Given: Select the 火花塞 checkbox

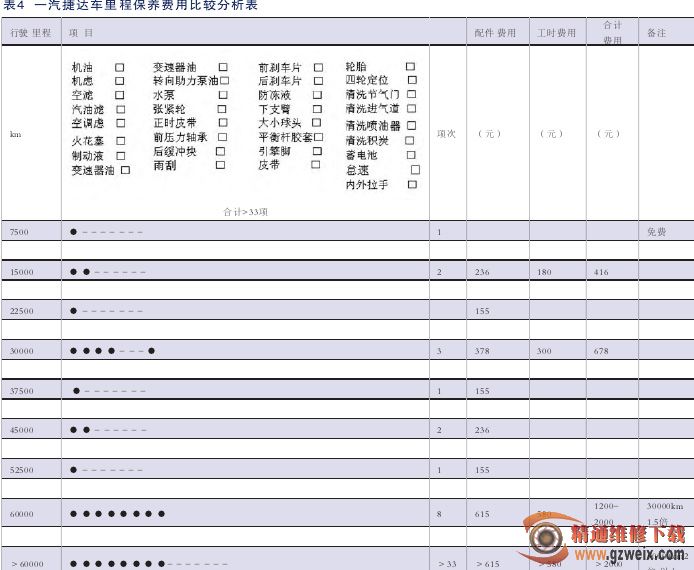Looking at the screenshot, I should coord(120,141).
